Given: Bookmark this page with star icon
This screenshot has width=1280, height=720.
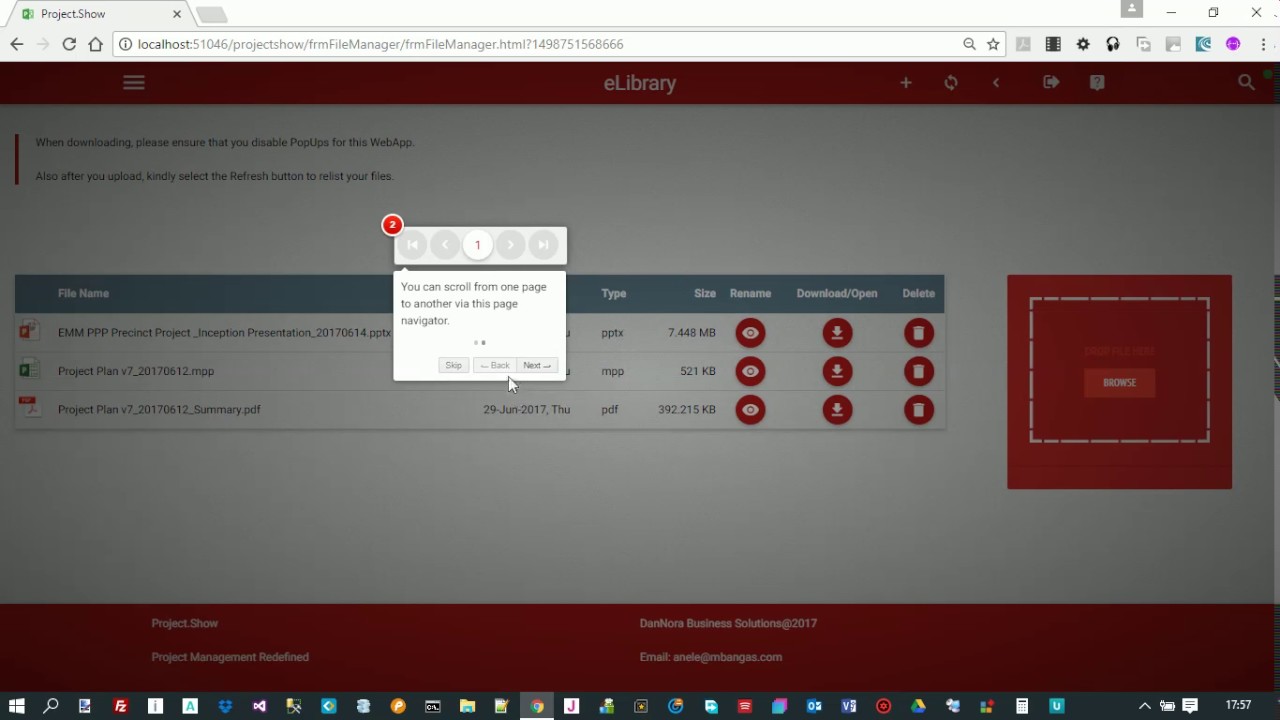Looking at the screenshot, I should (x=993, y=44).
